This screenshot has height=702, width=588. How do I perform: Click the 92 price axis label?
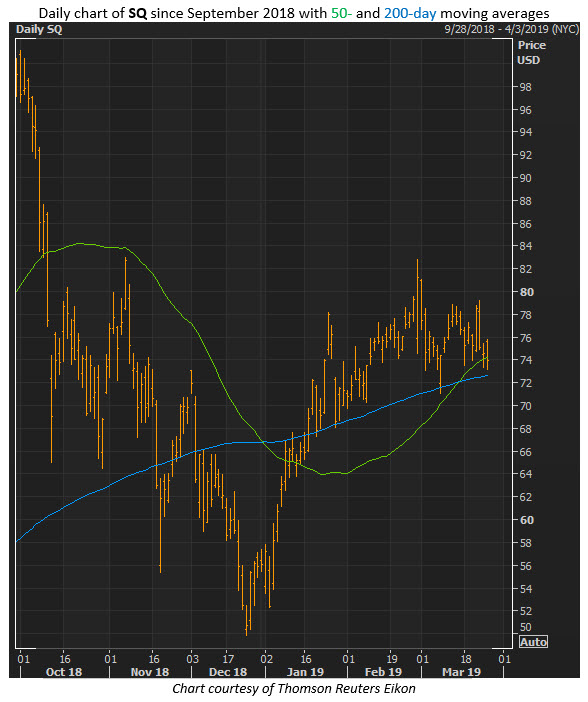coord(525,155)
